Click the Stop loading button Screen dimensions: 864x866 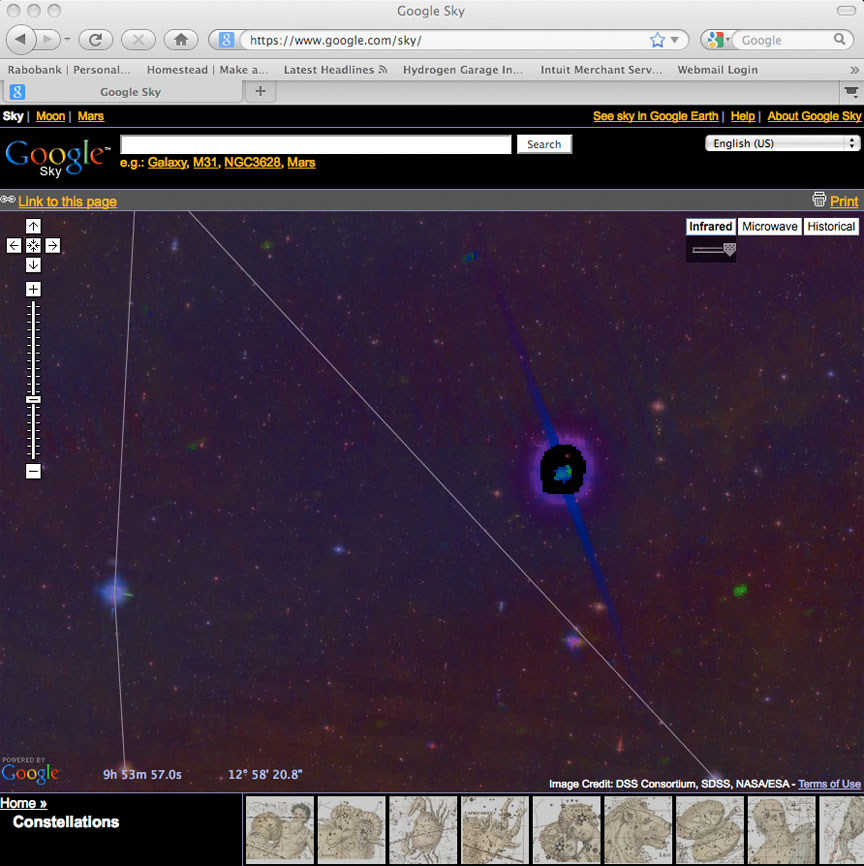[138, 40]
